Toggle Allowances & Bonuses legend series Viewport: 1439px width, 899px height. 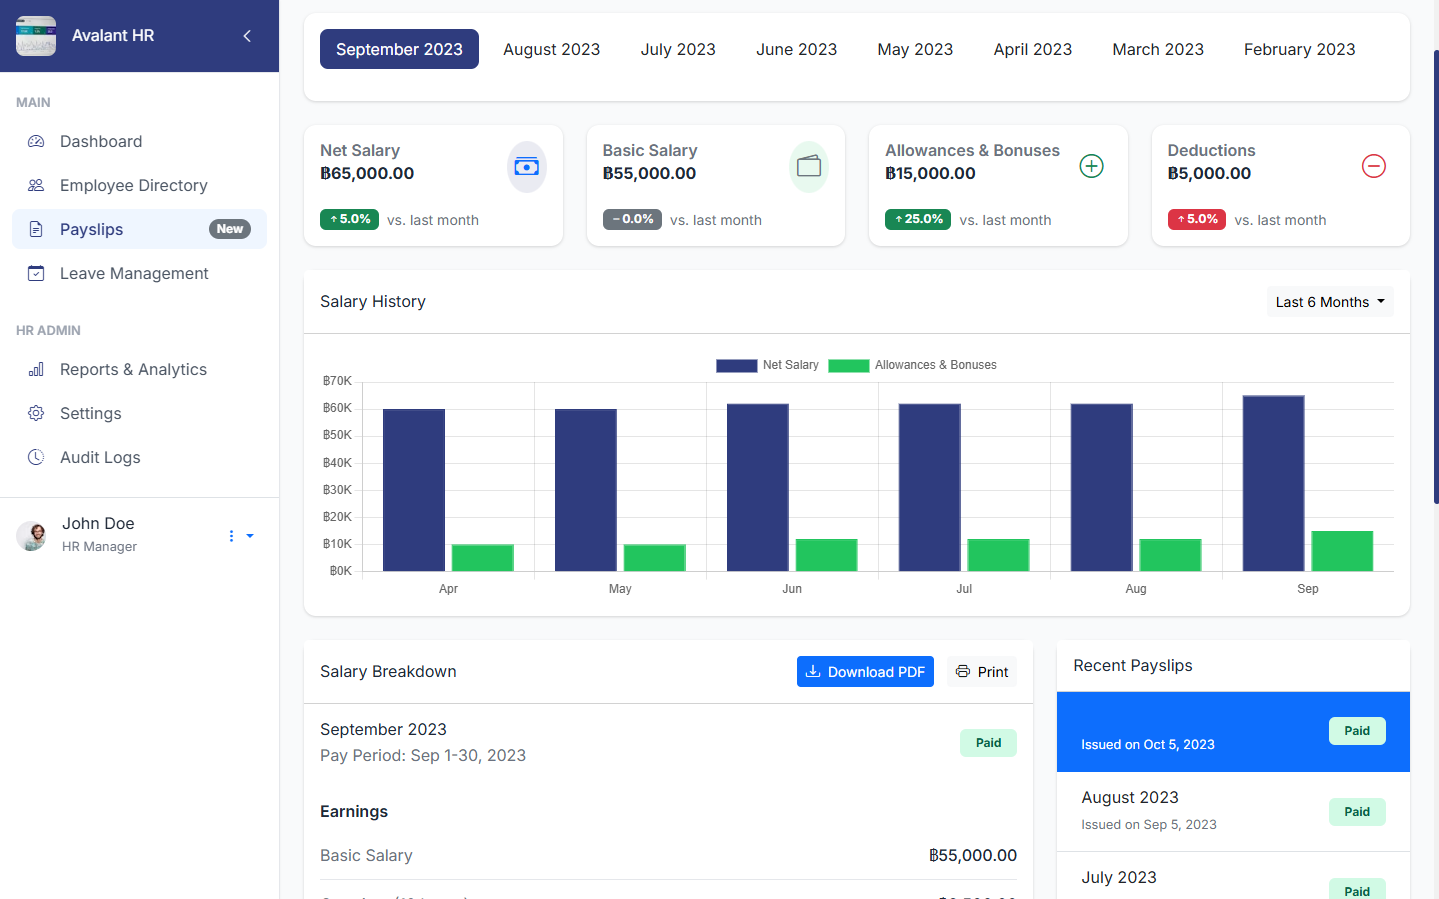pos(912,365)
